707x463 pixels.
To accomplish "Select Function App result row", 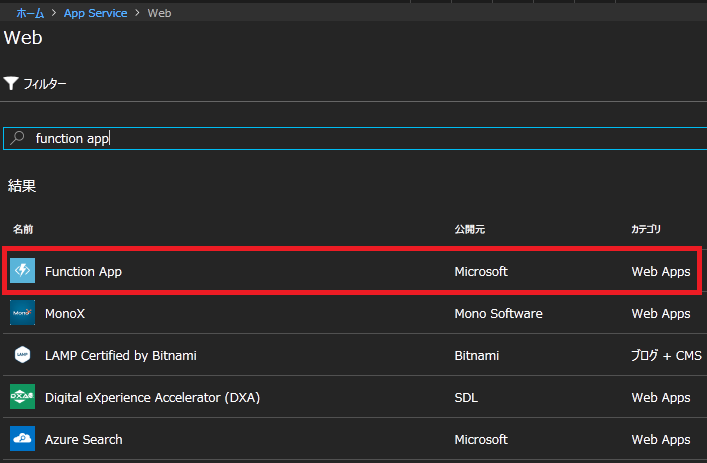I will [352, 271].
